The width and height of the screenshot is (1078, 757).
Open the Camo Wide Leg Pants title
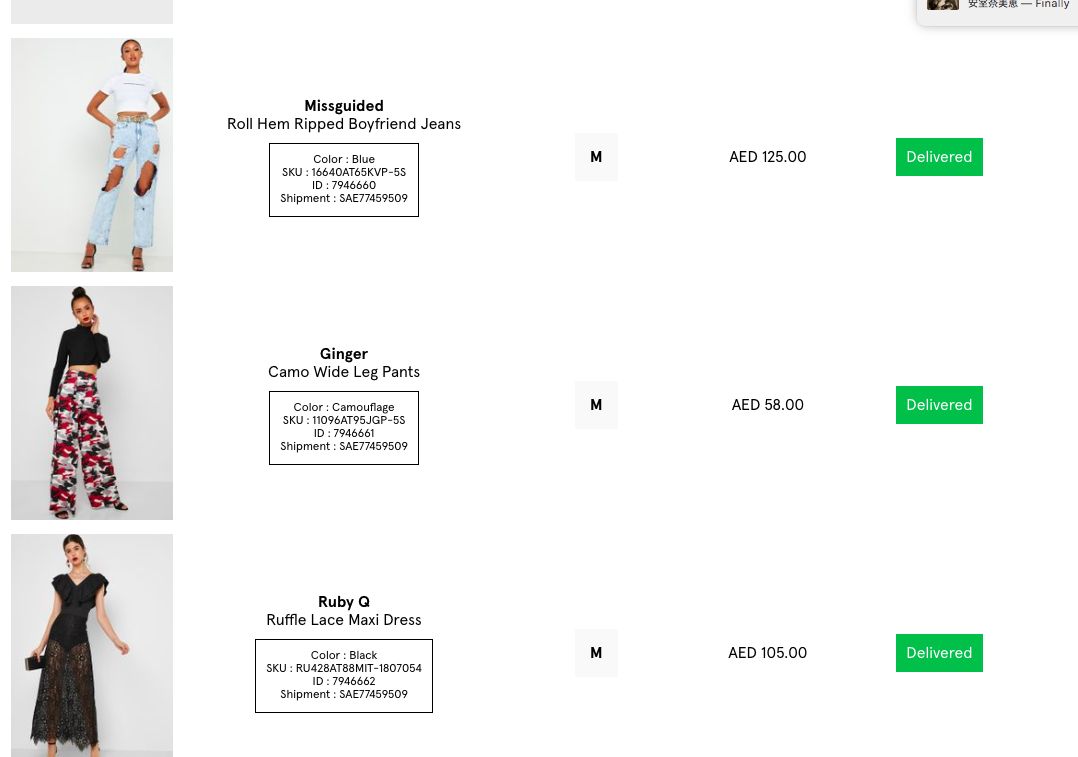point(344,372)
